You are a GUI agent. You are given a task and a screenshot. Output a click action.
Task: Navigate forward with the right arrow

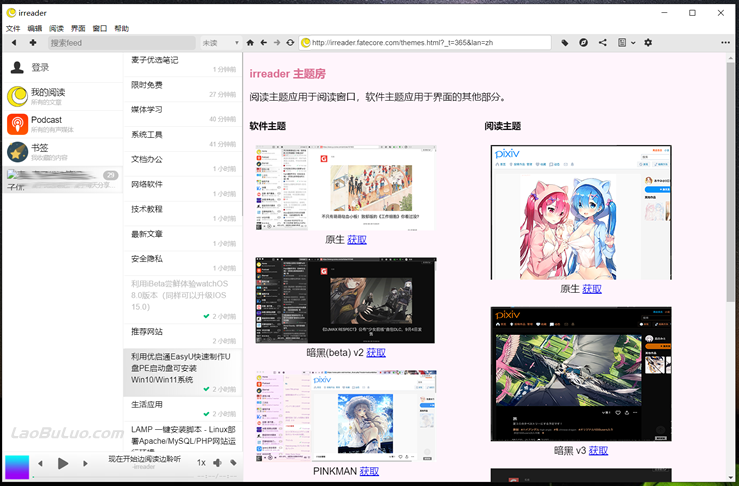(277, 42)
